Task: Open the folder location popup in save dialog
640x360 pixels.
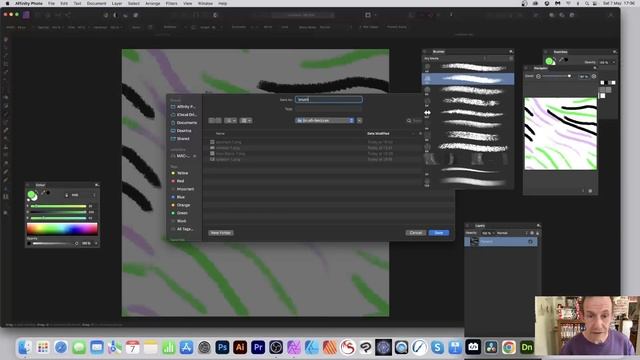Action: tap(325, 120)
